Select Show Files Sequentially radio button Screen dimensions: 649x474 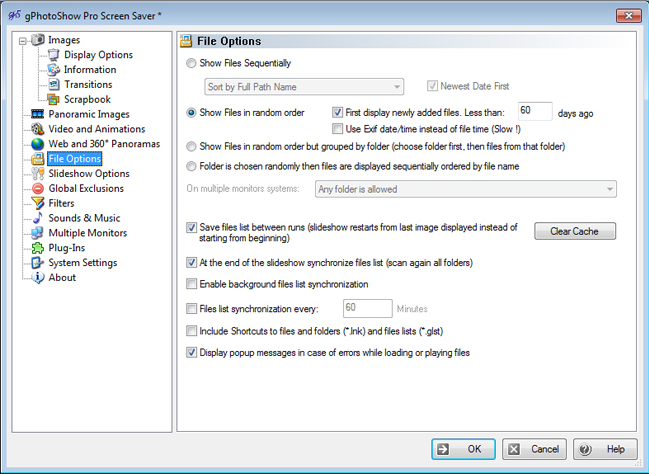coord(192,63)
